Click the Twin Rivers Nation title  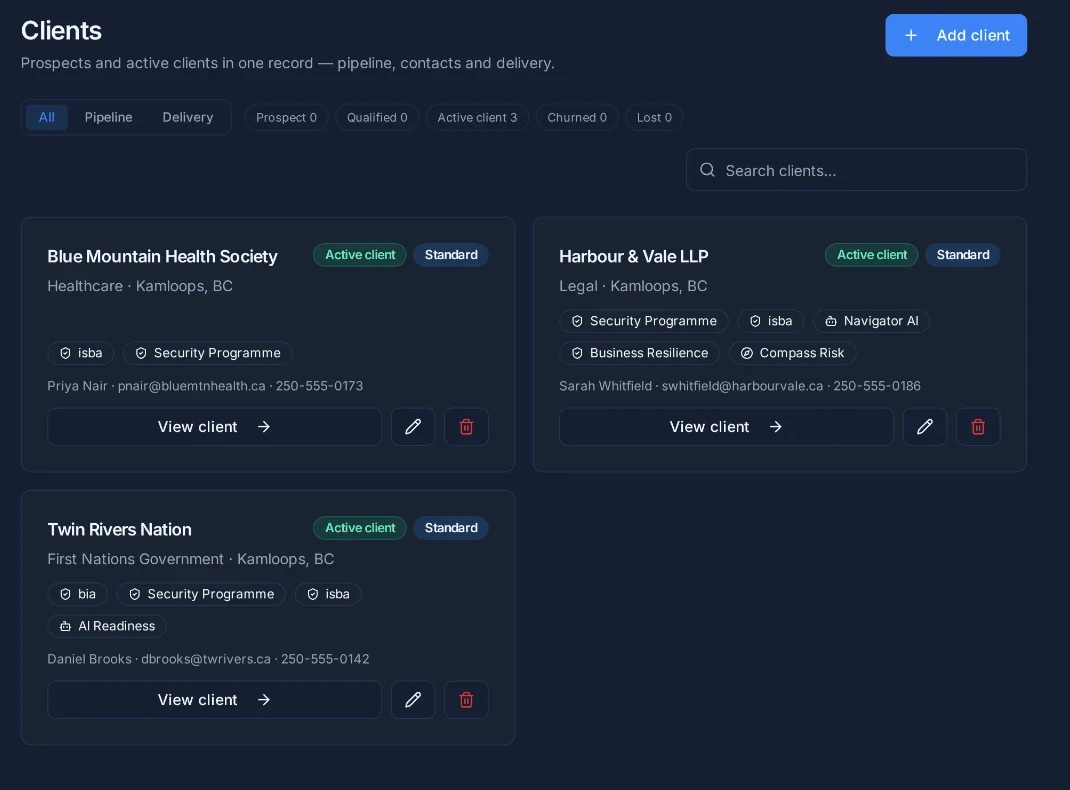point(119,529)
